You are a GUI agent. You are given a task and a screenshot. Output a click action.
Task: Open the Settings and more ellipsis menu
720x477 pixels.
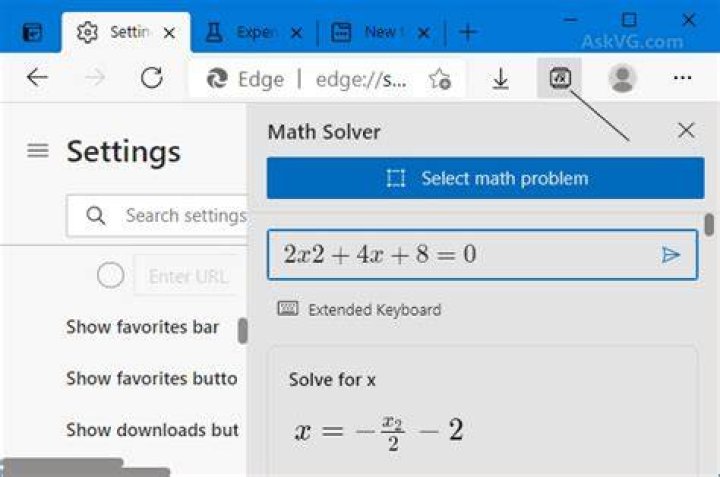coord(682,78)
